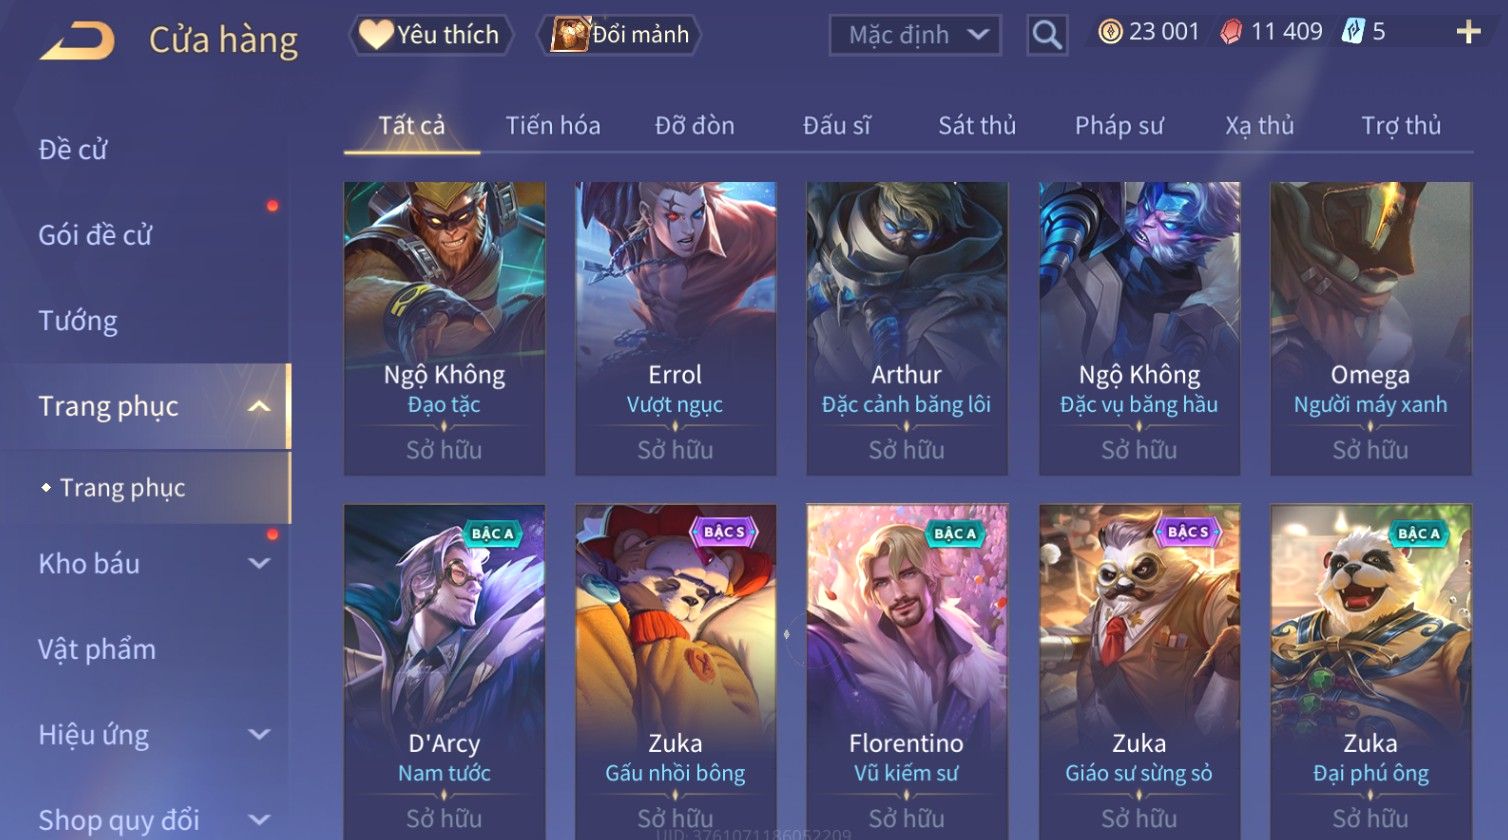The height and width of the screenshot is (840, 1508).
Task: Click the plus icon to add currency
Action: tap(1468, 32)
